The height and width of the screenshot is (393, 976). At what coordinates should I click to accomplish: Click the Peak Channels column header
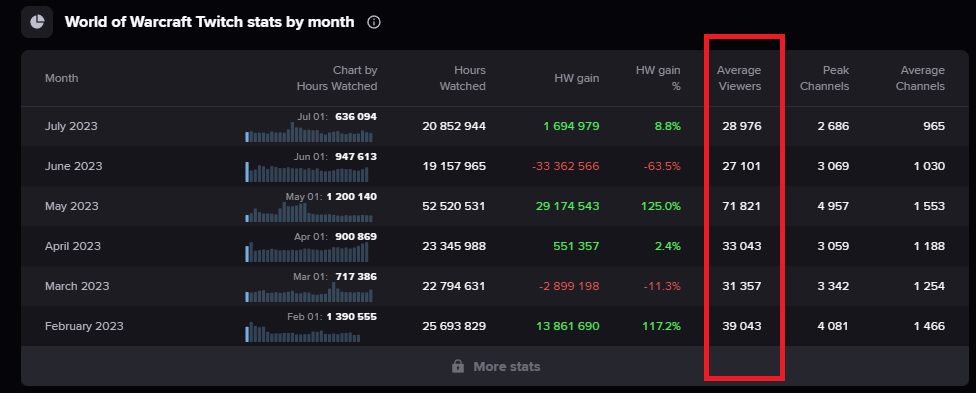[x=824, y=78]
